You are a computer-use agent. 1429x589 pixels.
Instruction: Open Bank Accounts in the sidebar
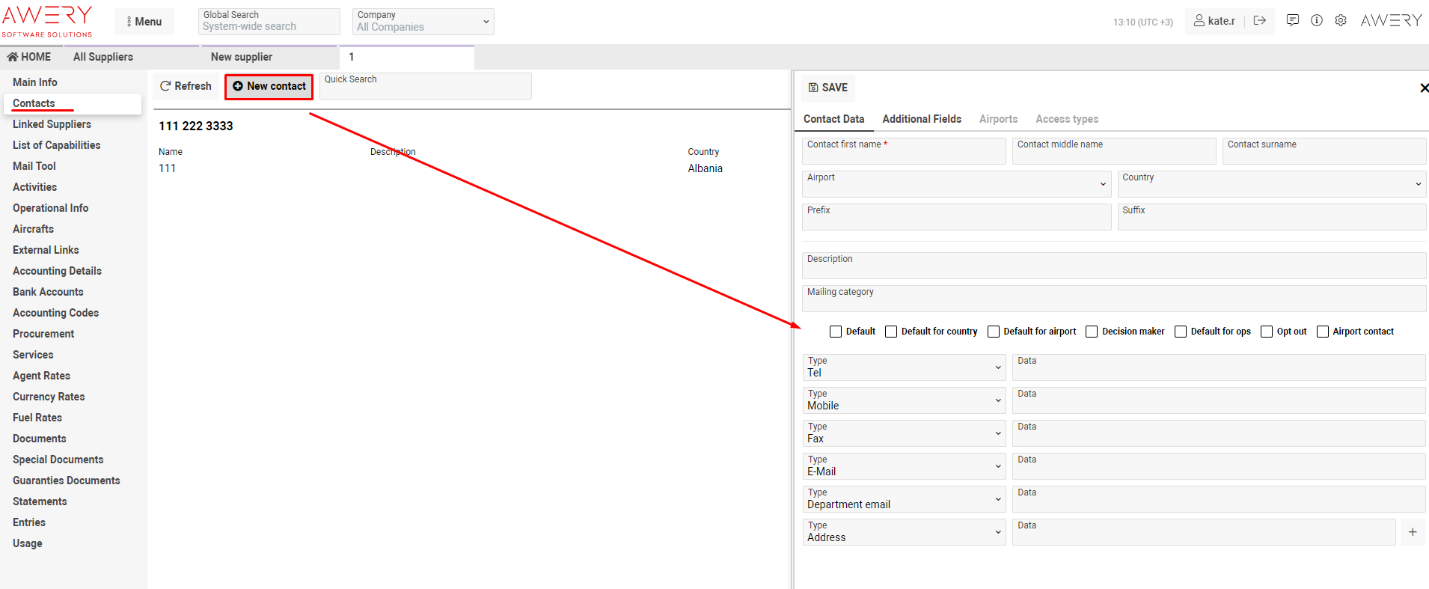tap(48, 292)
